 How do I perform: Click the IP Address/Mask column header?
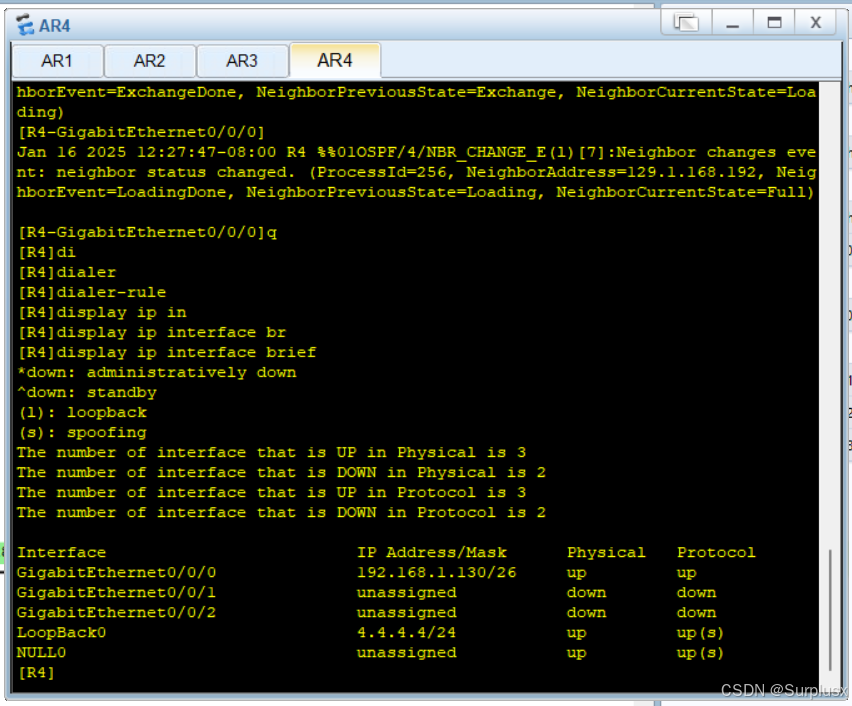(x=431, y=552)
